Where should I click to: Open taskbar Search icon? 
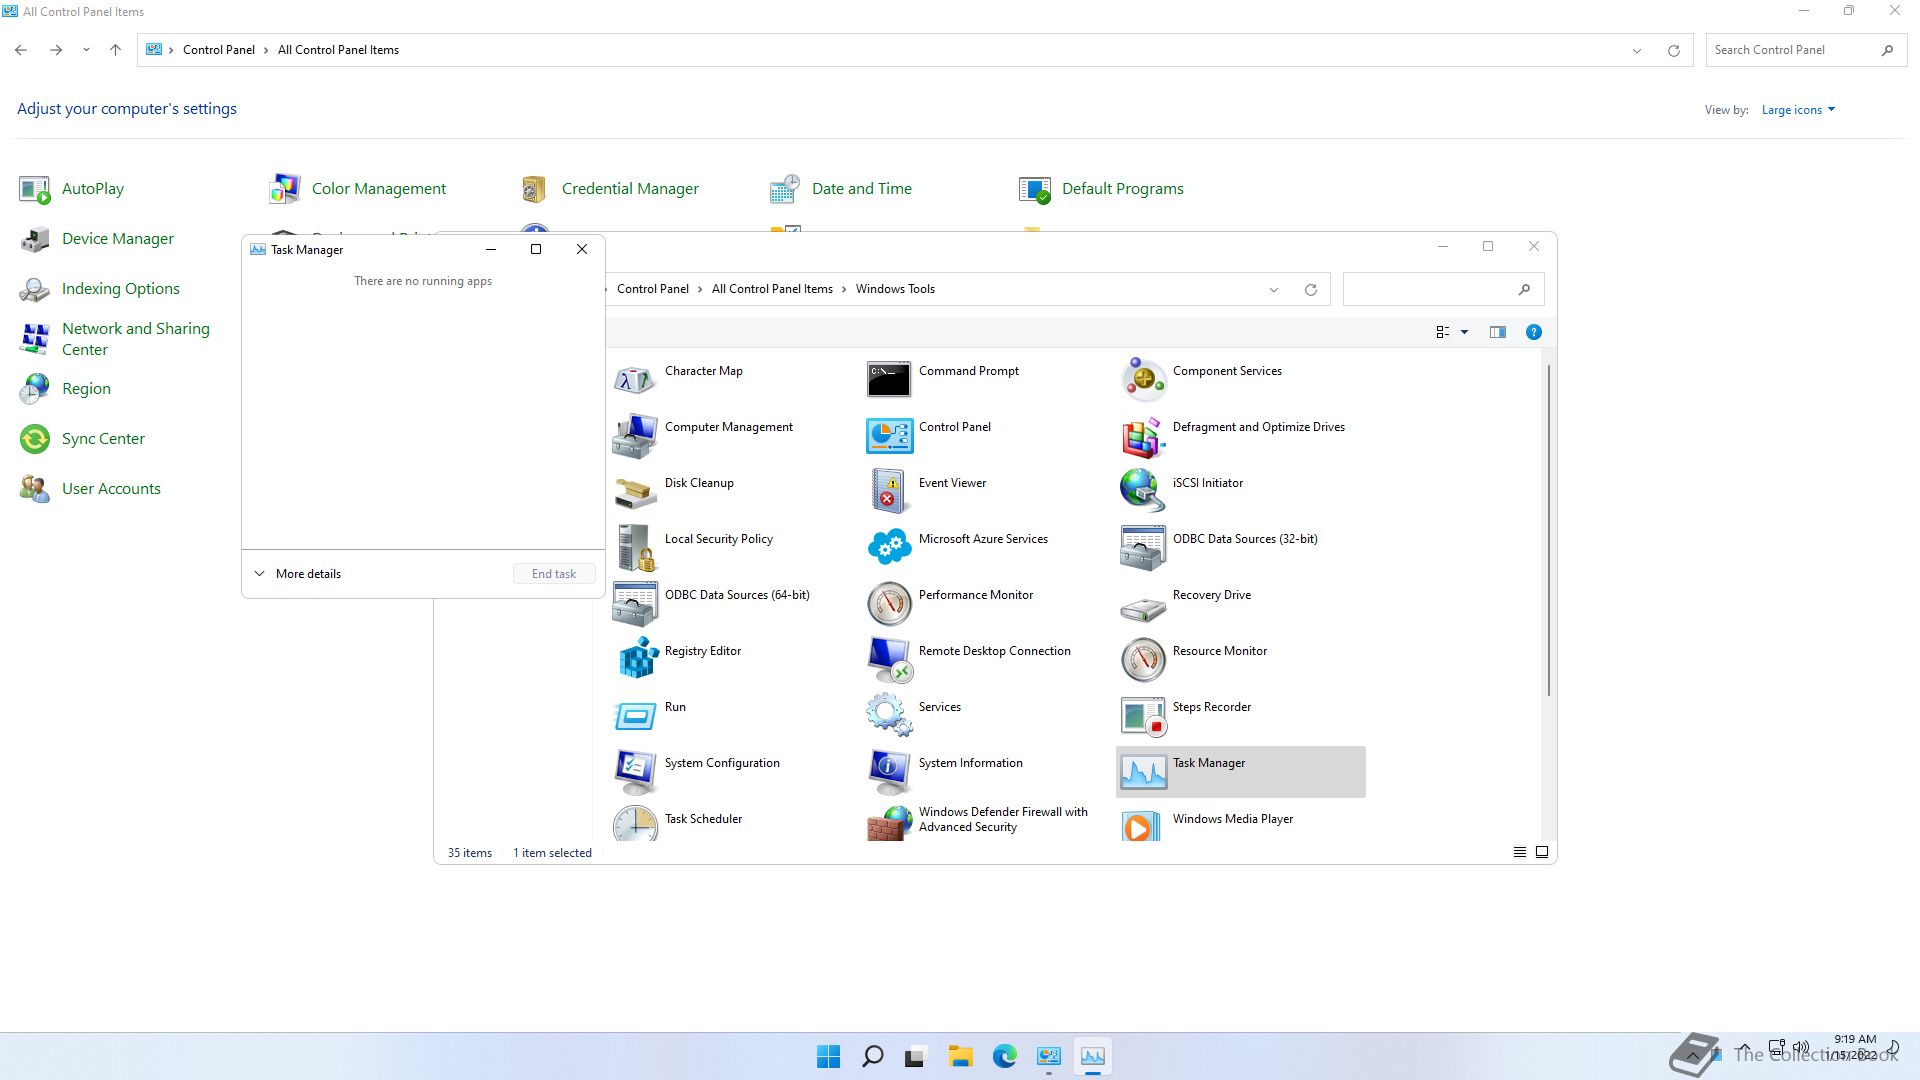coord(872,1056)
